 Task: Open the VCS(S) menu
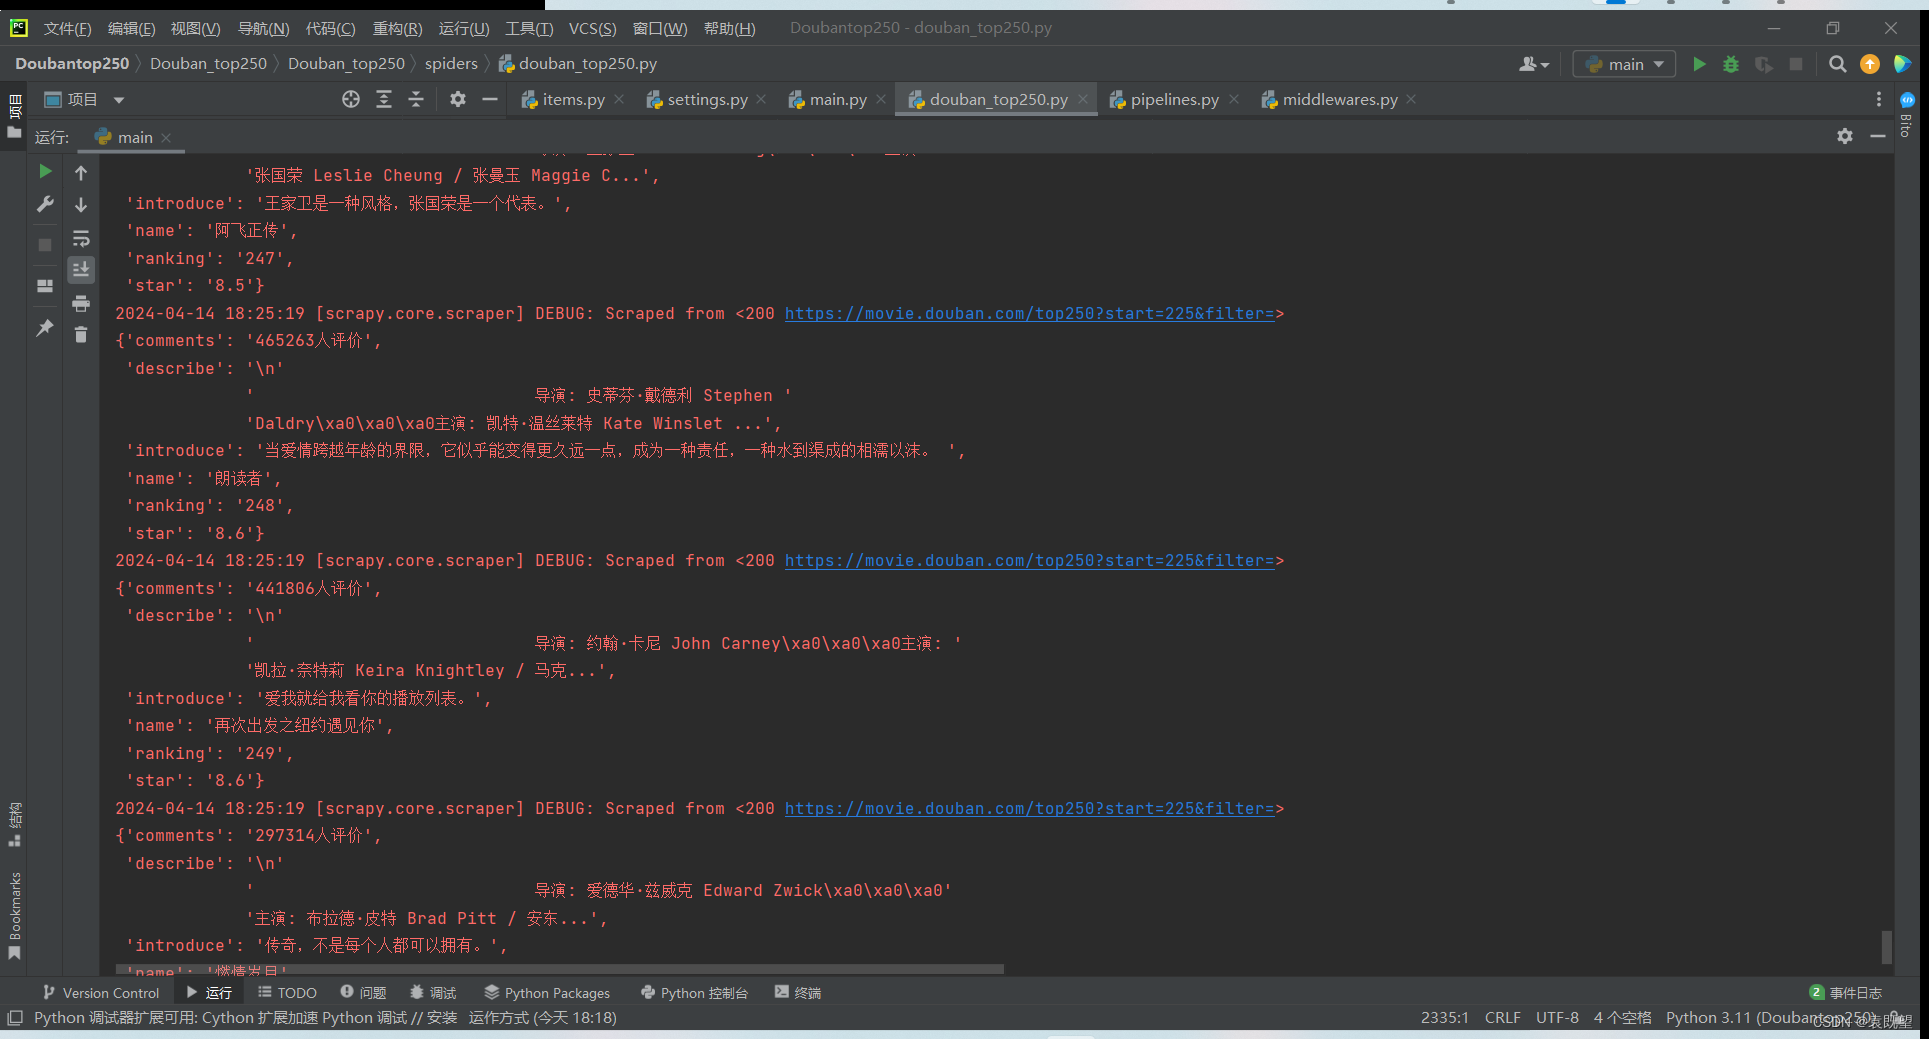pos(592,28)
